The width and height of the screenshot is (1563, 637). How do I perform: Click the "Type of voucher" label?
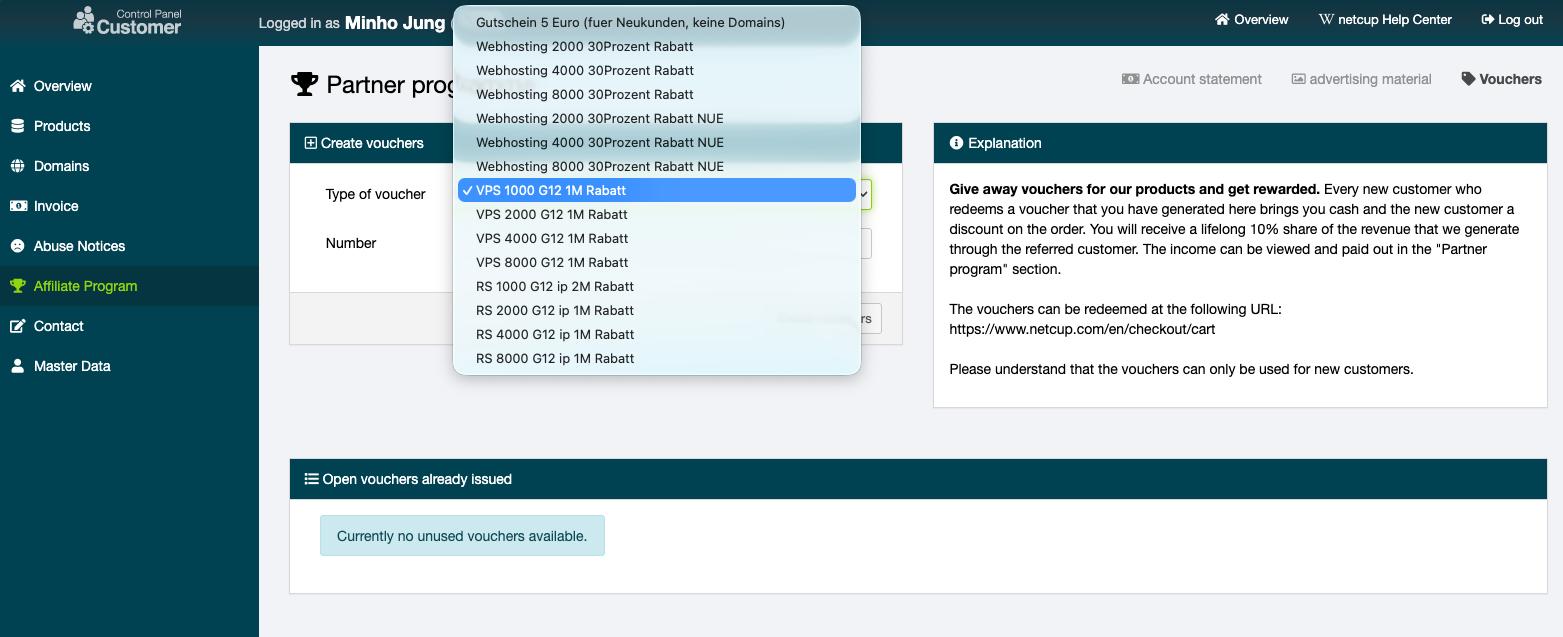point(375,194)
